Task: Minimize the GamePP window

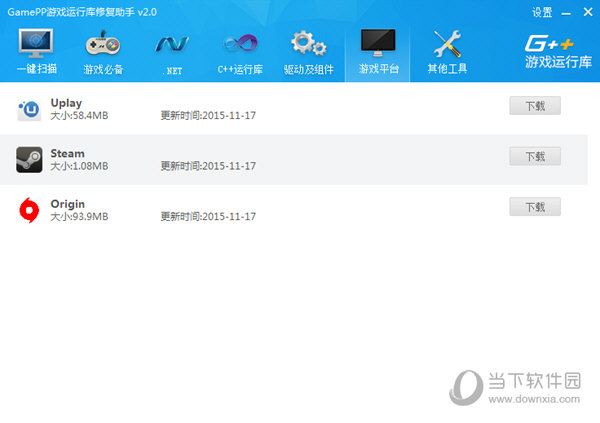Action: point(566,13)
